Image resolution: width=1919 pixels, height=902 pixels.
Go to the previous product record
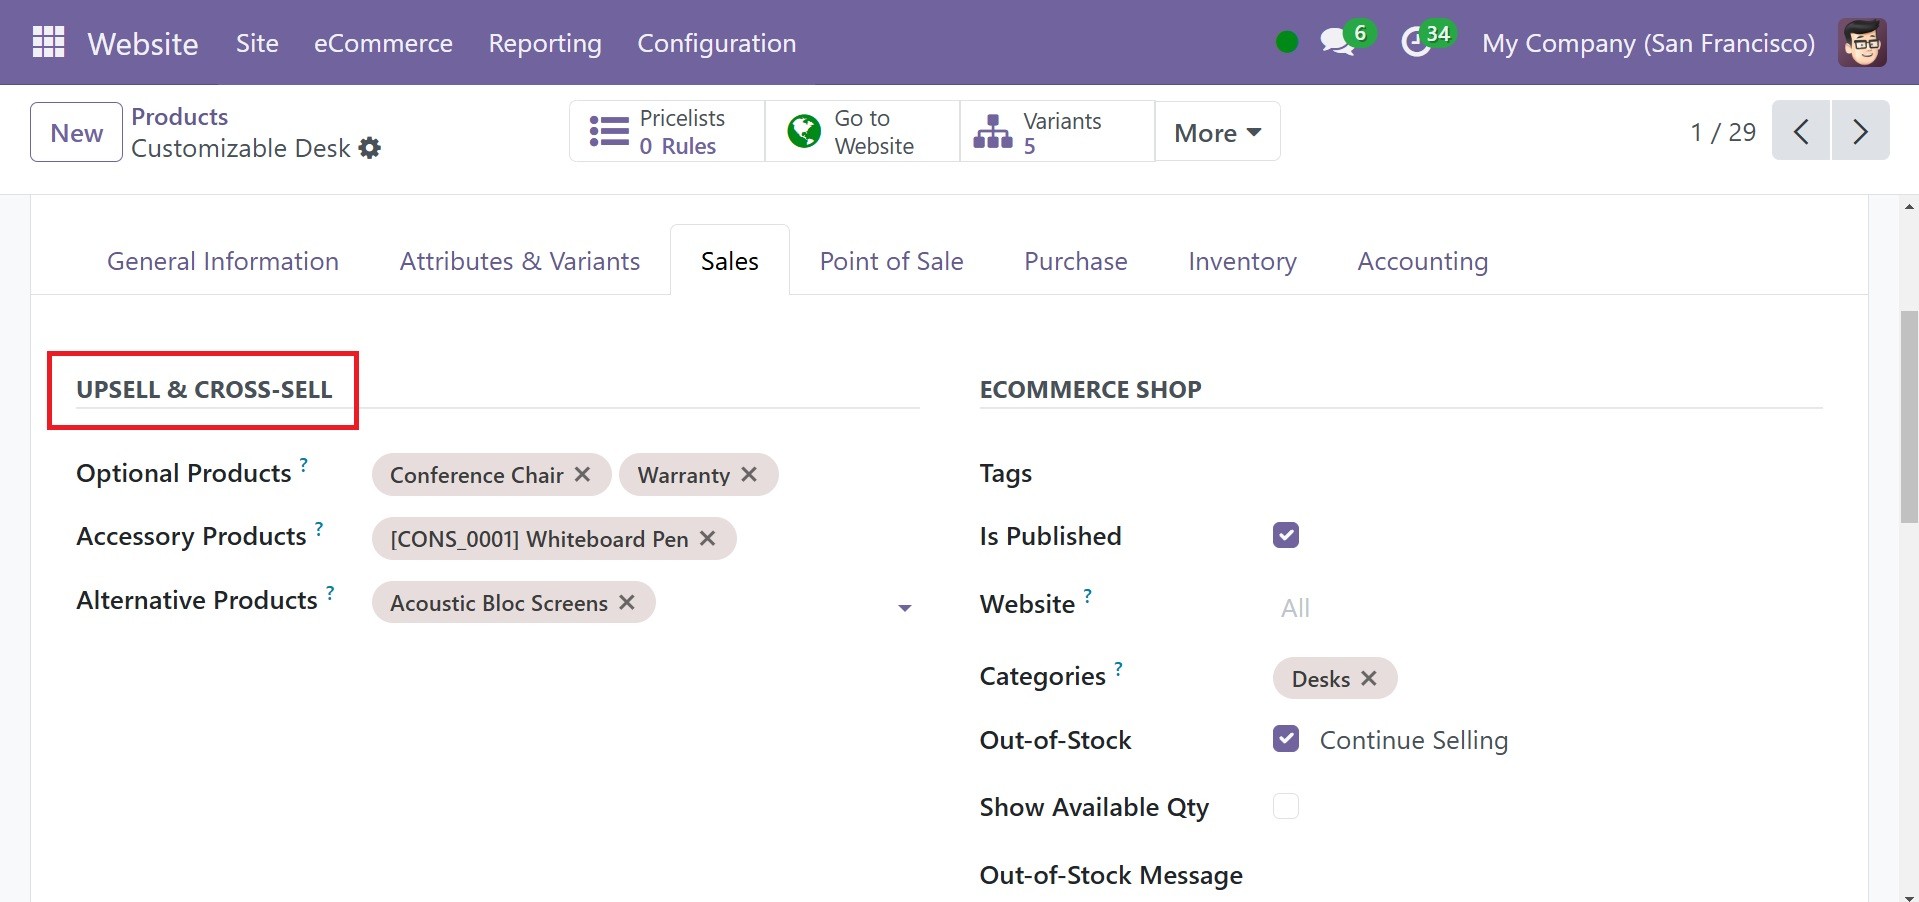pos(1801,131)
